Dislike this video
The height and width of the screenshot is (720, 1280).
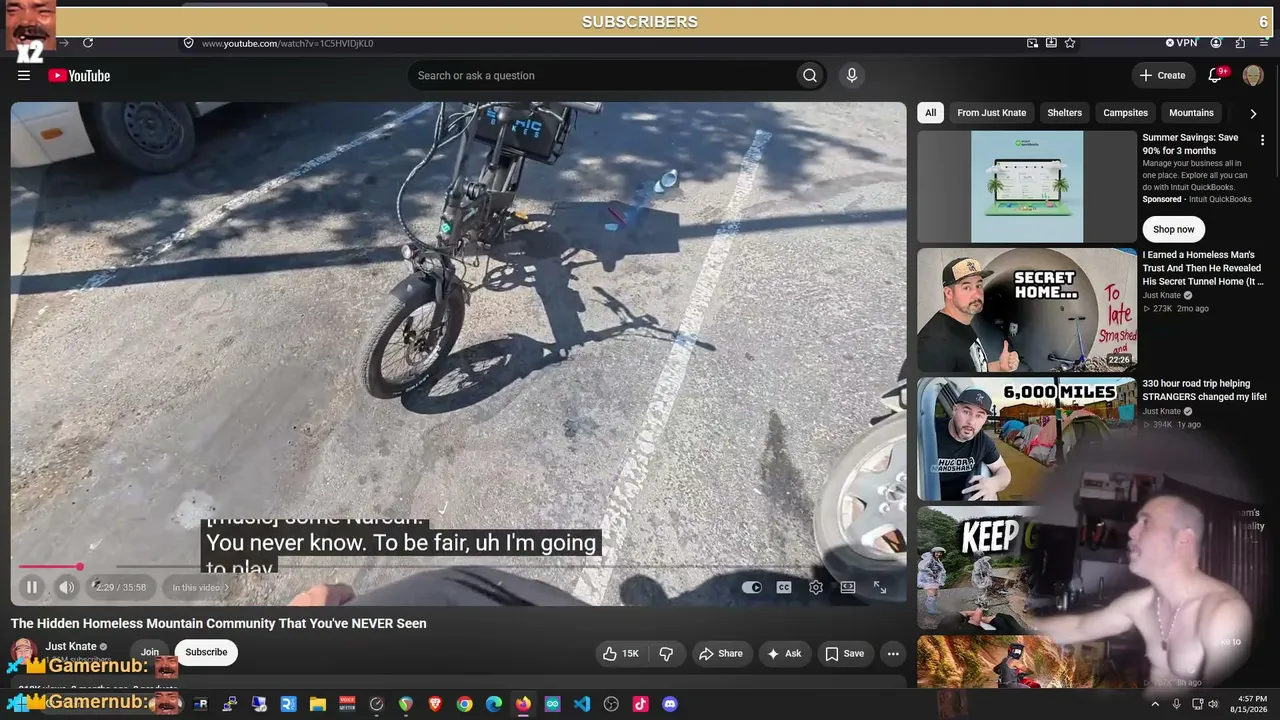666,654
